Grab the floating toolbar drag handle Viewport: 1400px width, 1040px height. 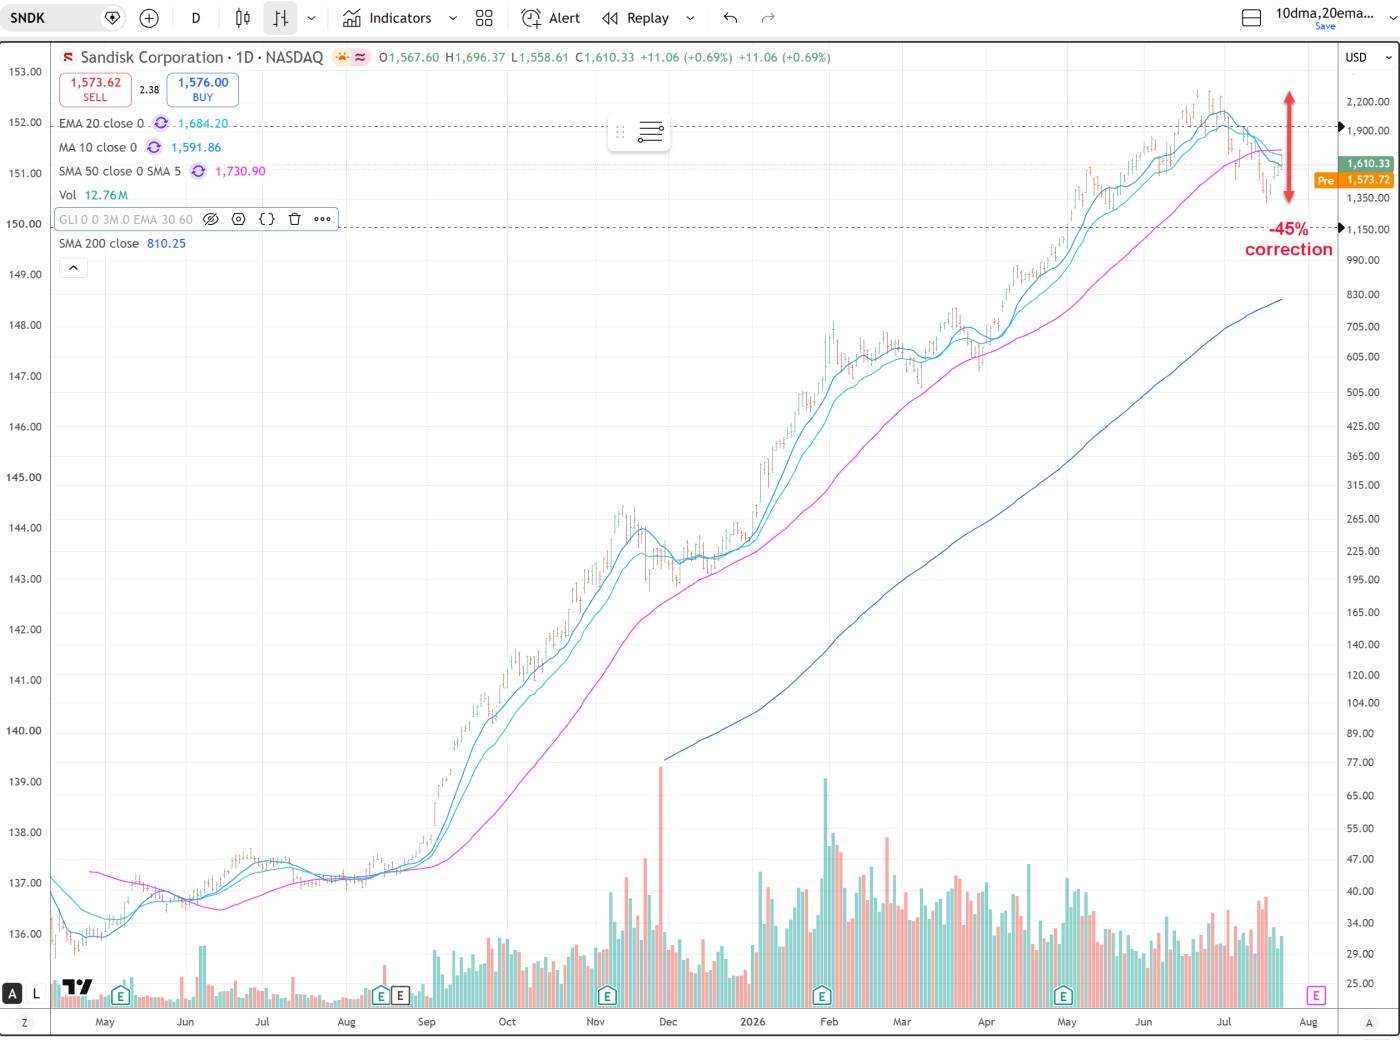[620, 132]
